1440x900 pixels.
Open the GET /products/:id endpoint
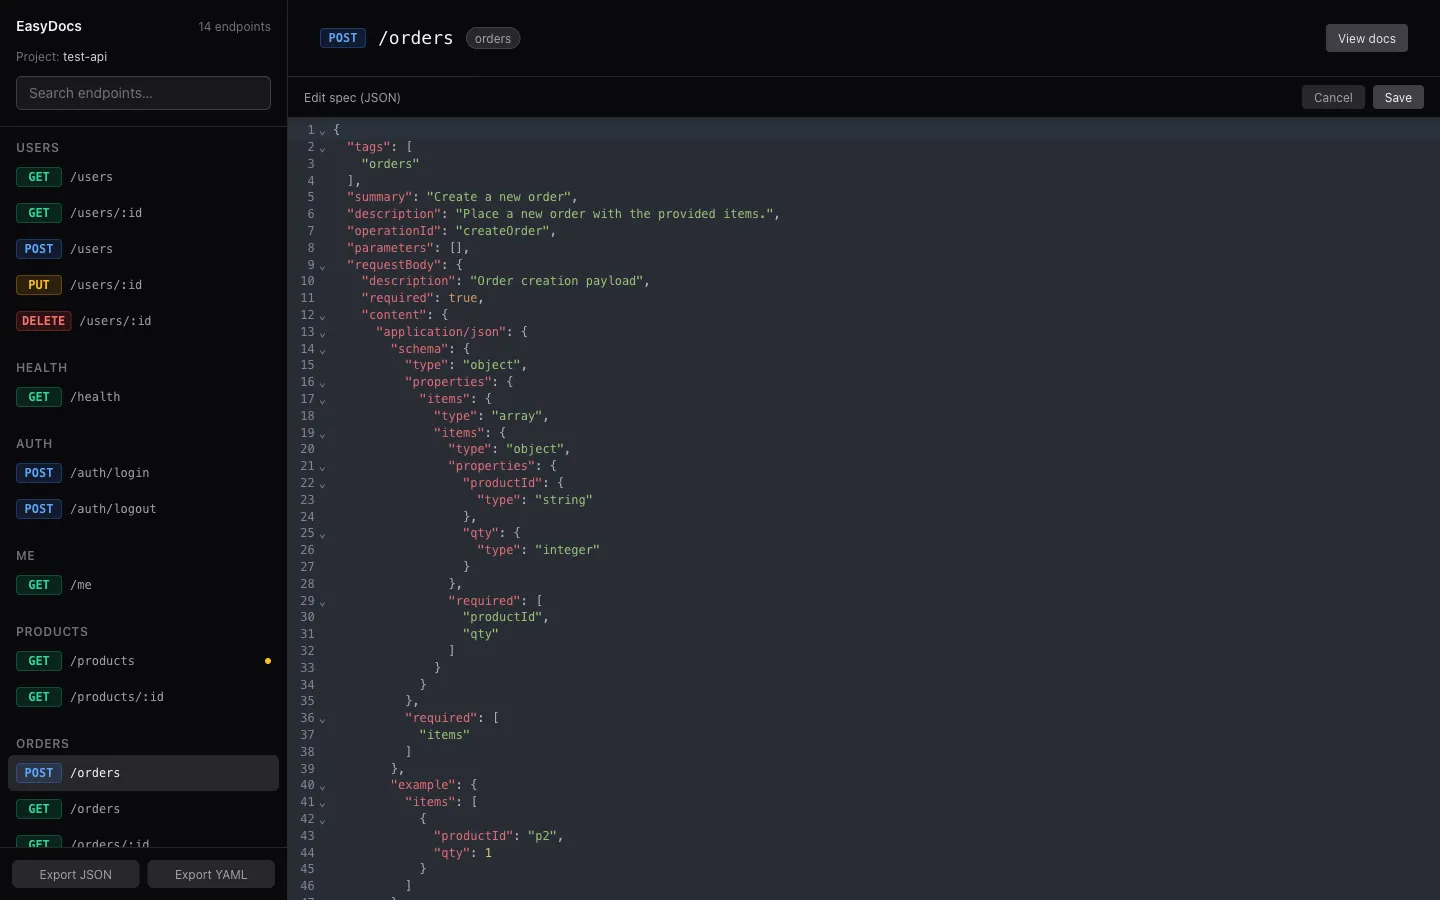click(x=143, y=697)
